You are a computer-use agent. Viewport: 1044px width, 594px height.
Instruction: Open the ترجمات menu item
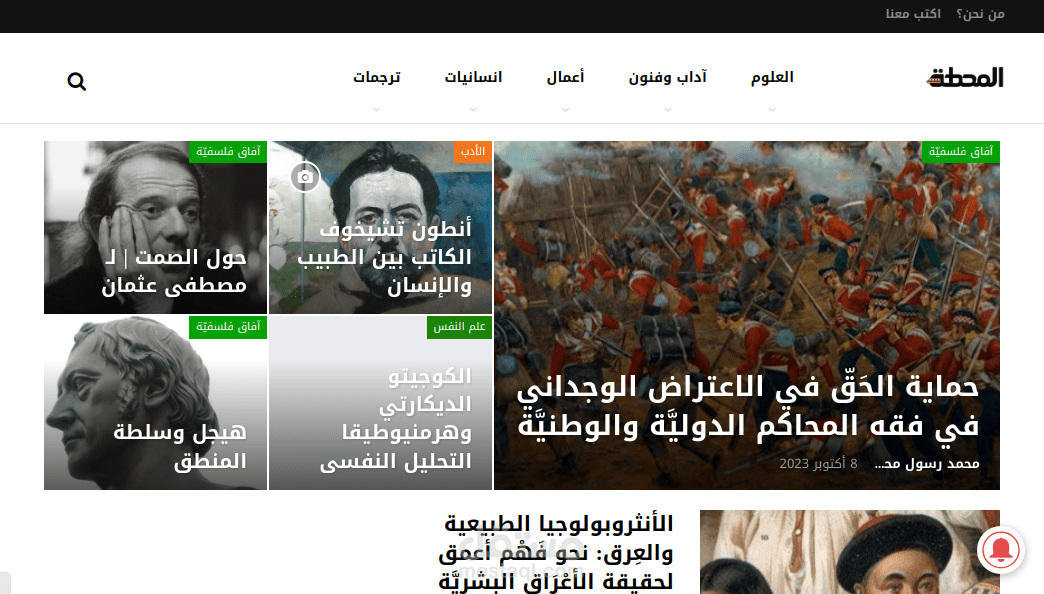(377, 77)
